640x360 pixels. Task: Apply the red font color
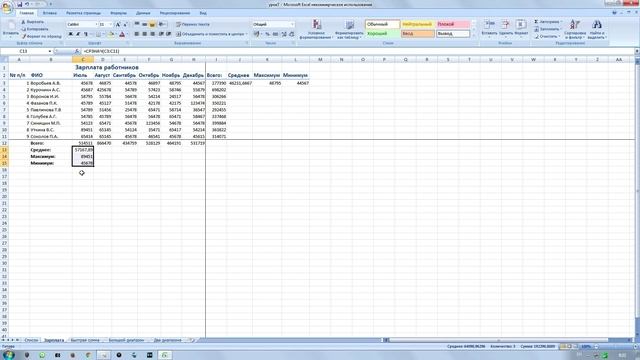pyautogui.click(x=122, y=34)
